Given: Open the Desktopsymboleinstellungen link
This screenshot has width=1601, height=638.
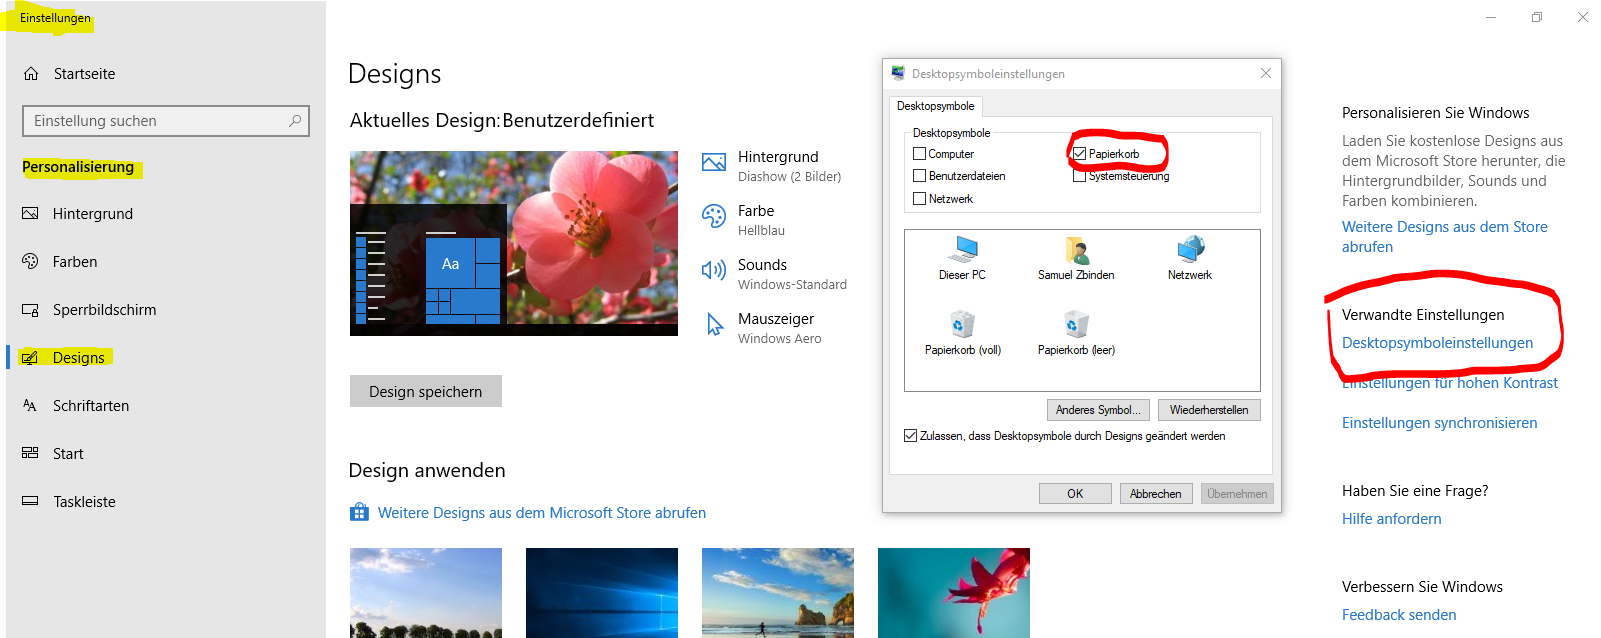Looking at the screenshot, I should [1437, 343].
